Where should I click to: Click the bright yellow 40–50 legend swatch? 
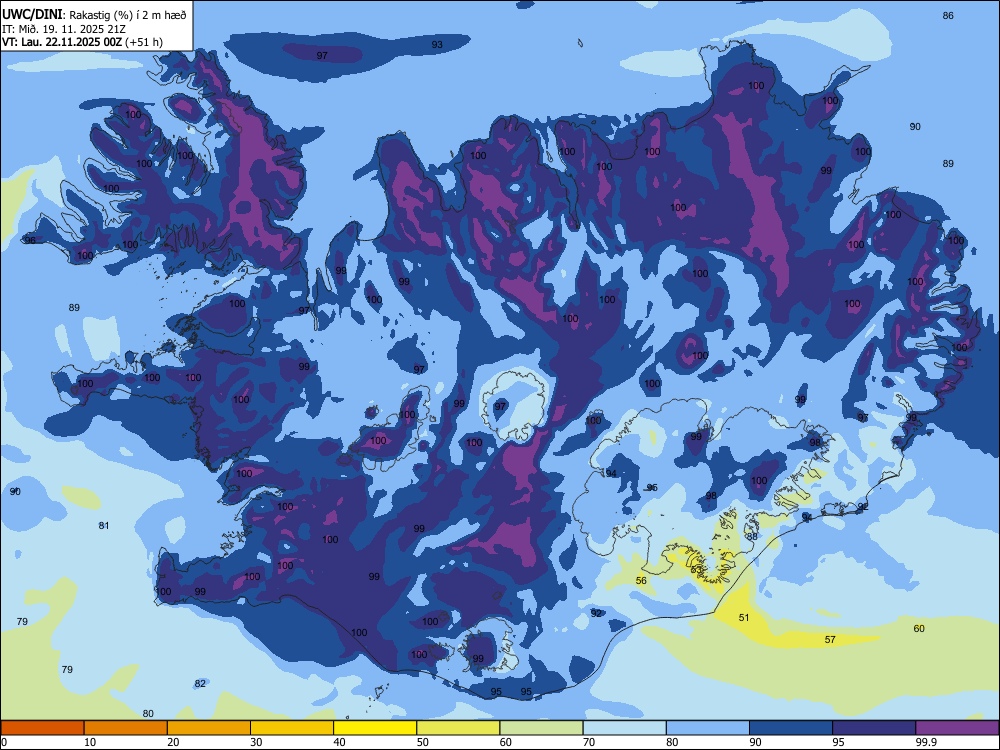(375, 728)
